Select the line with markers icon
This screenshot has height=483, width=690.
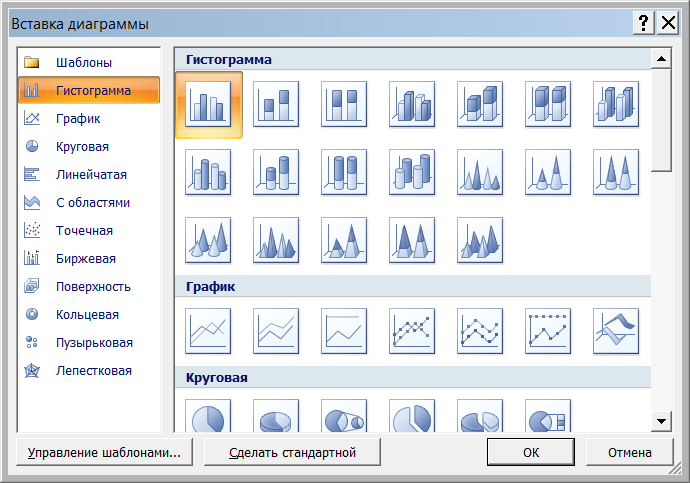click(x=412, y=331)
